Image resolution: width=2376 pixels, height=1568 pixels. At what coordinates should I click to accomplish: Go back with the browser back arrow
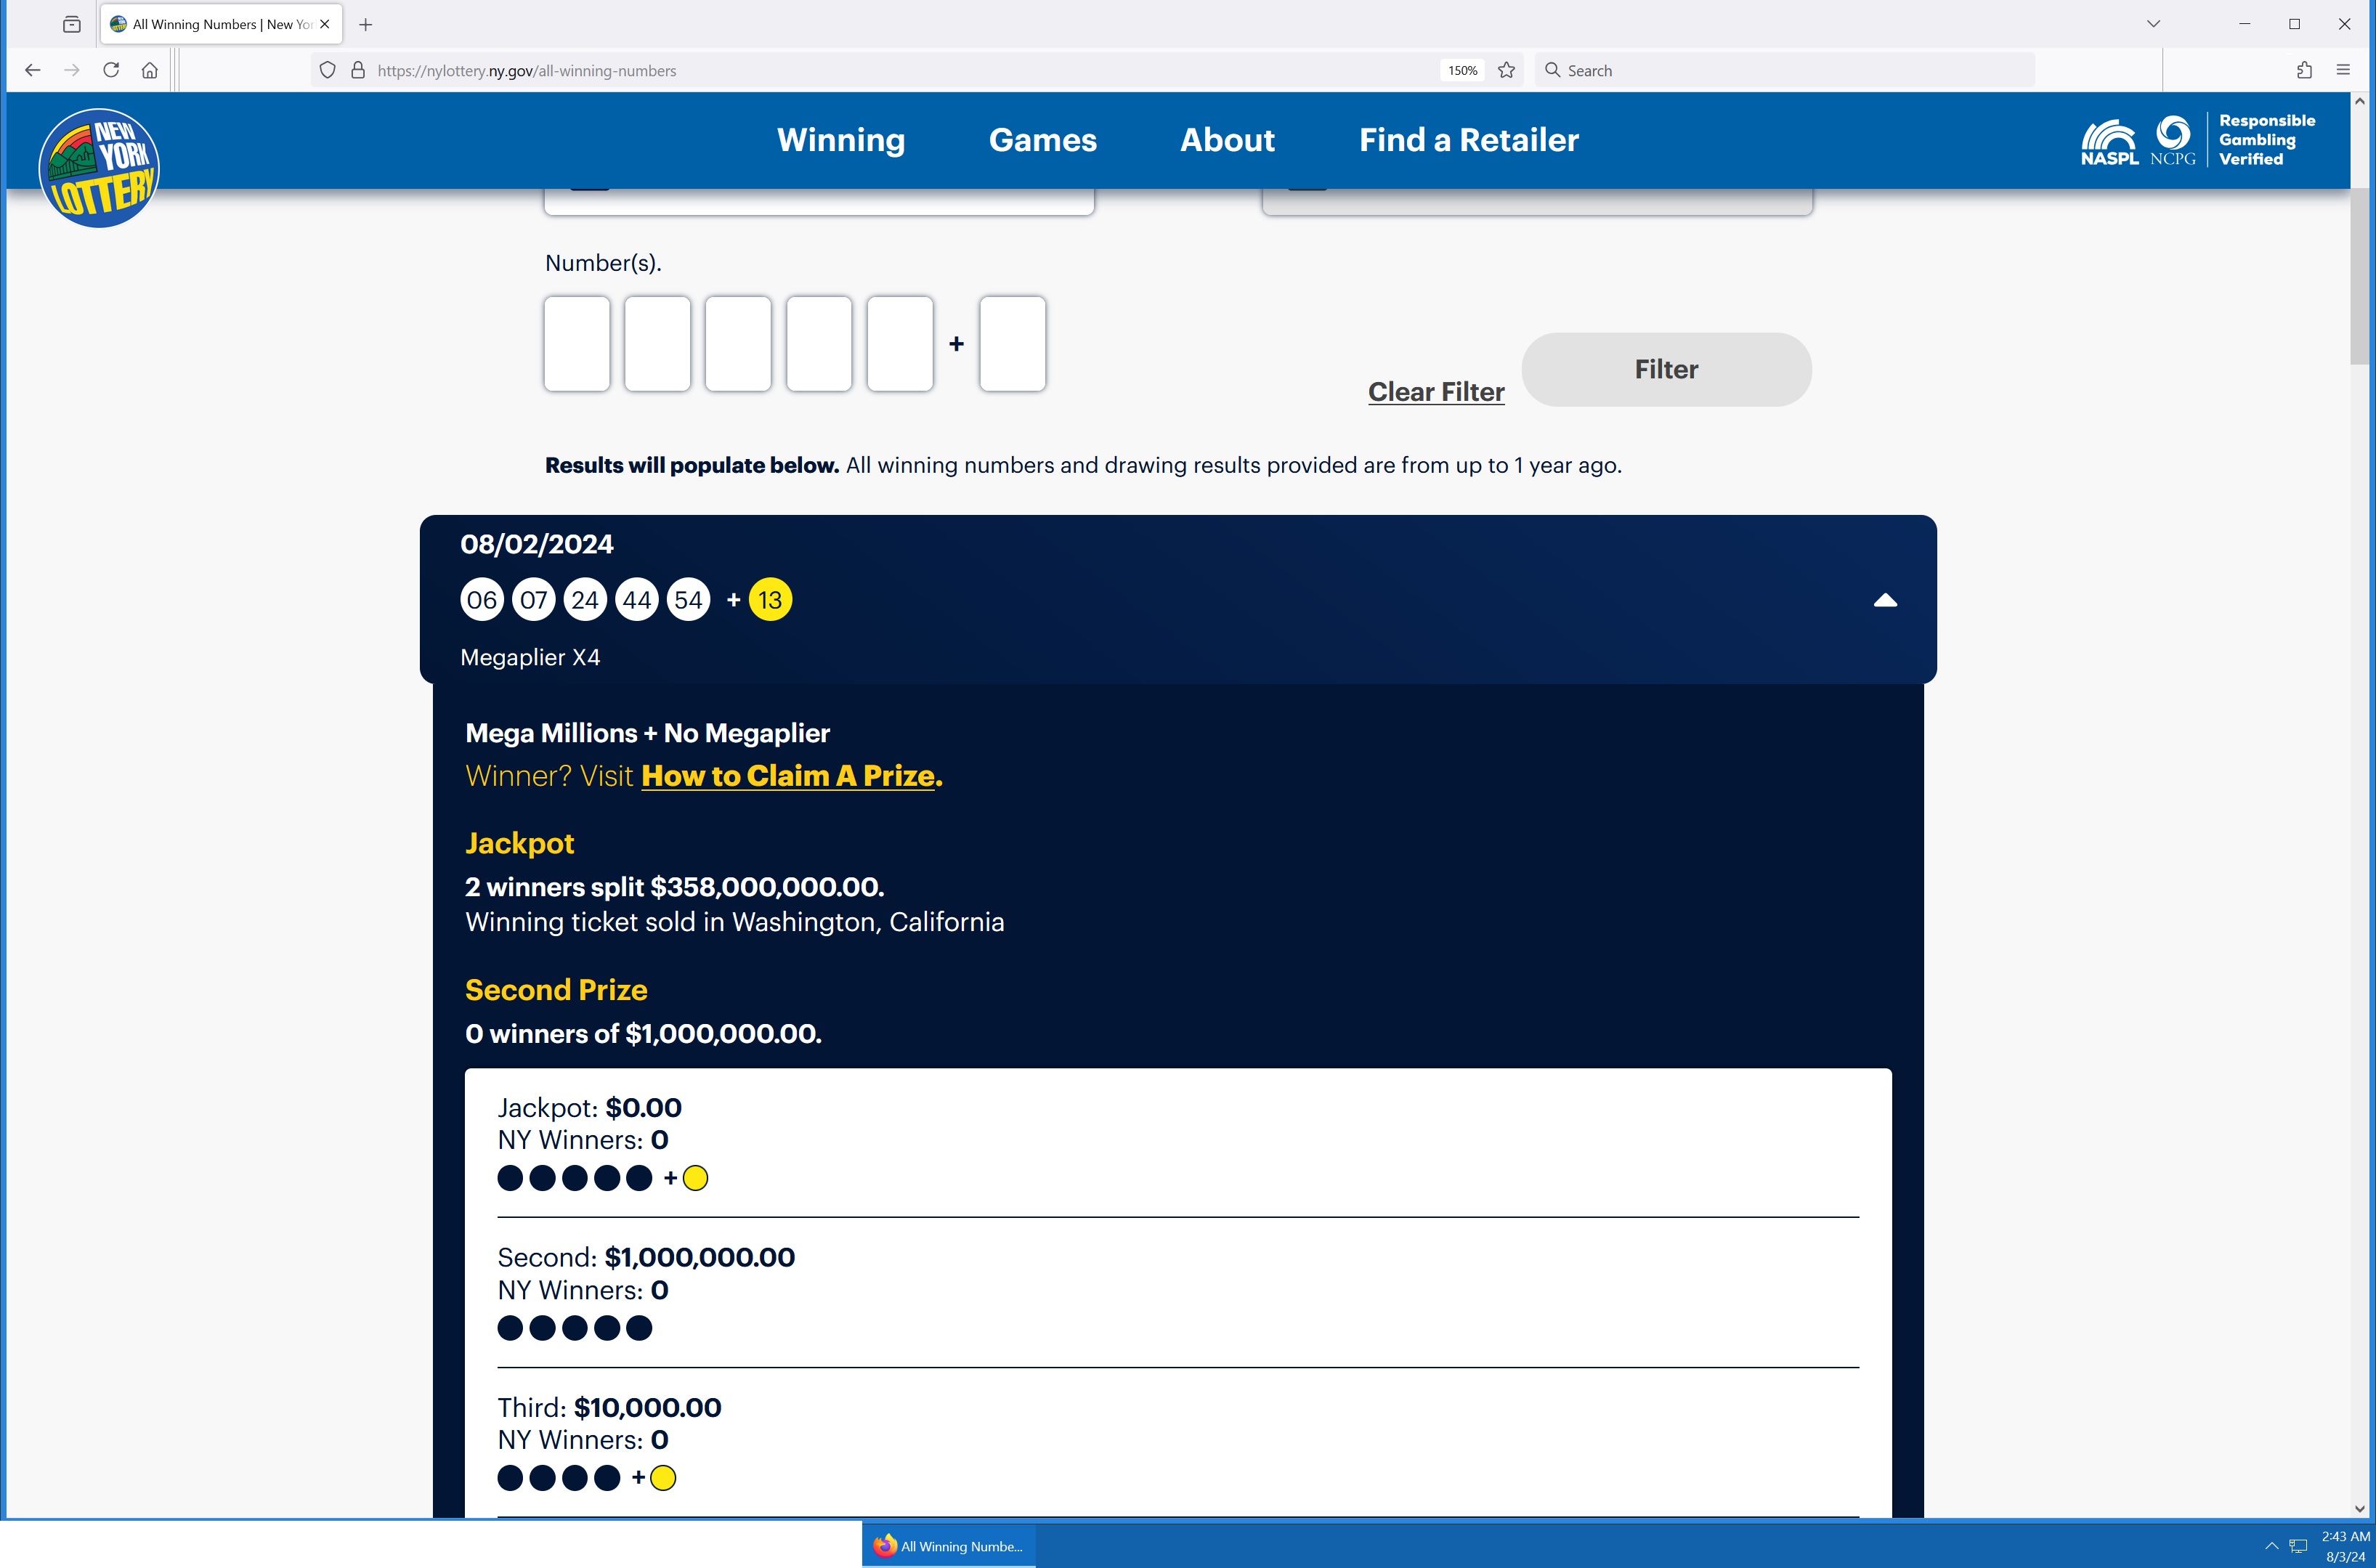(32, 70)
